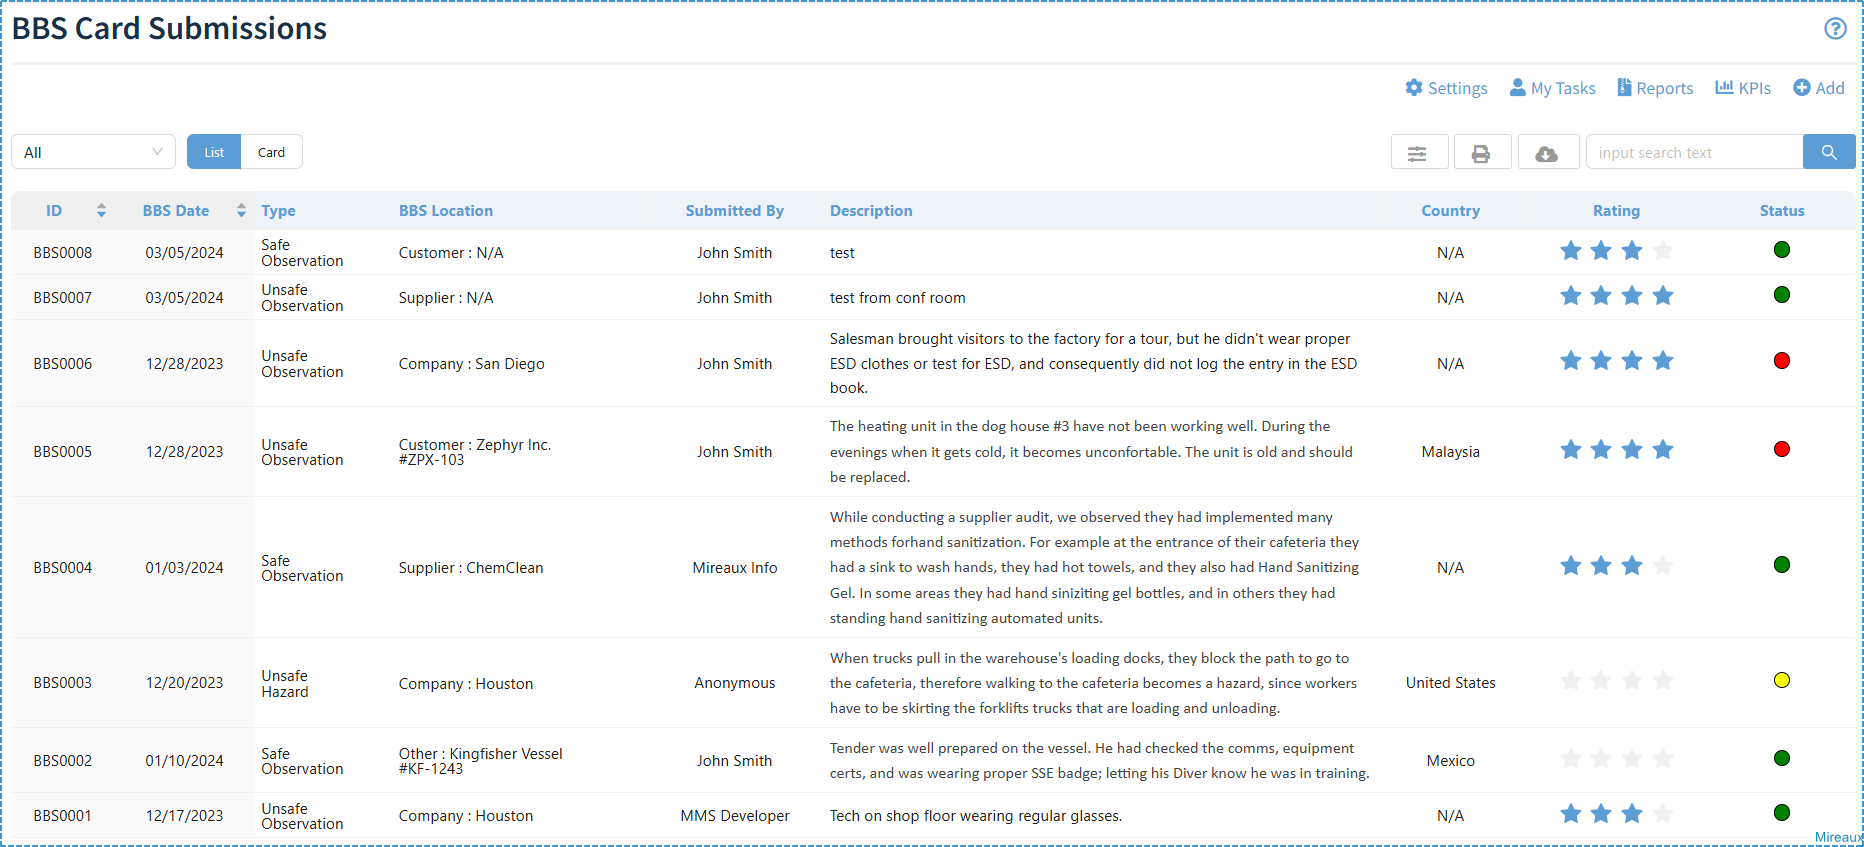Click 'MMS Developer' submitter
The height and width of the screenshot is (847, 1864).
pyautogui.click(x=735, y=816)
